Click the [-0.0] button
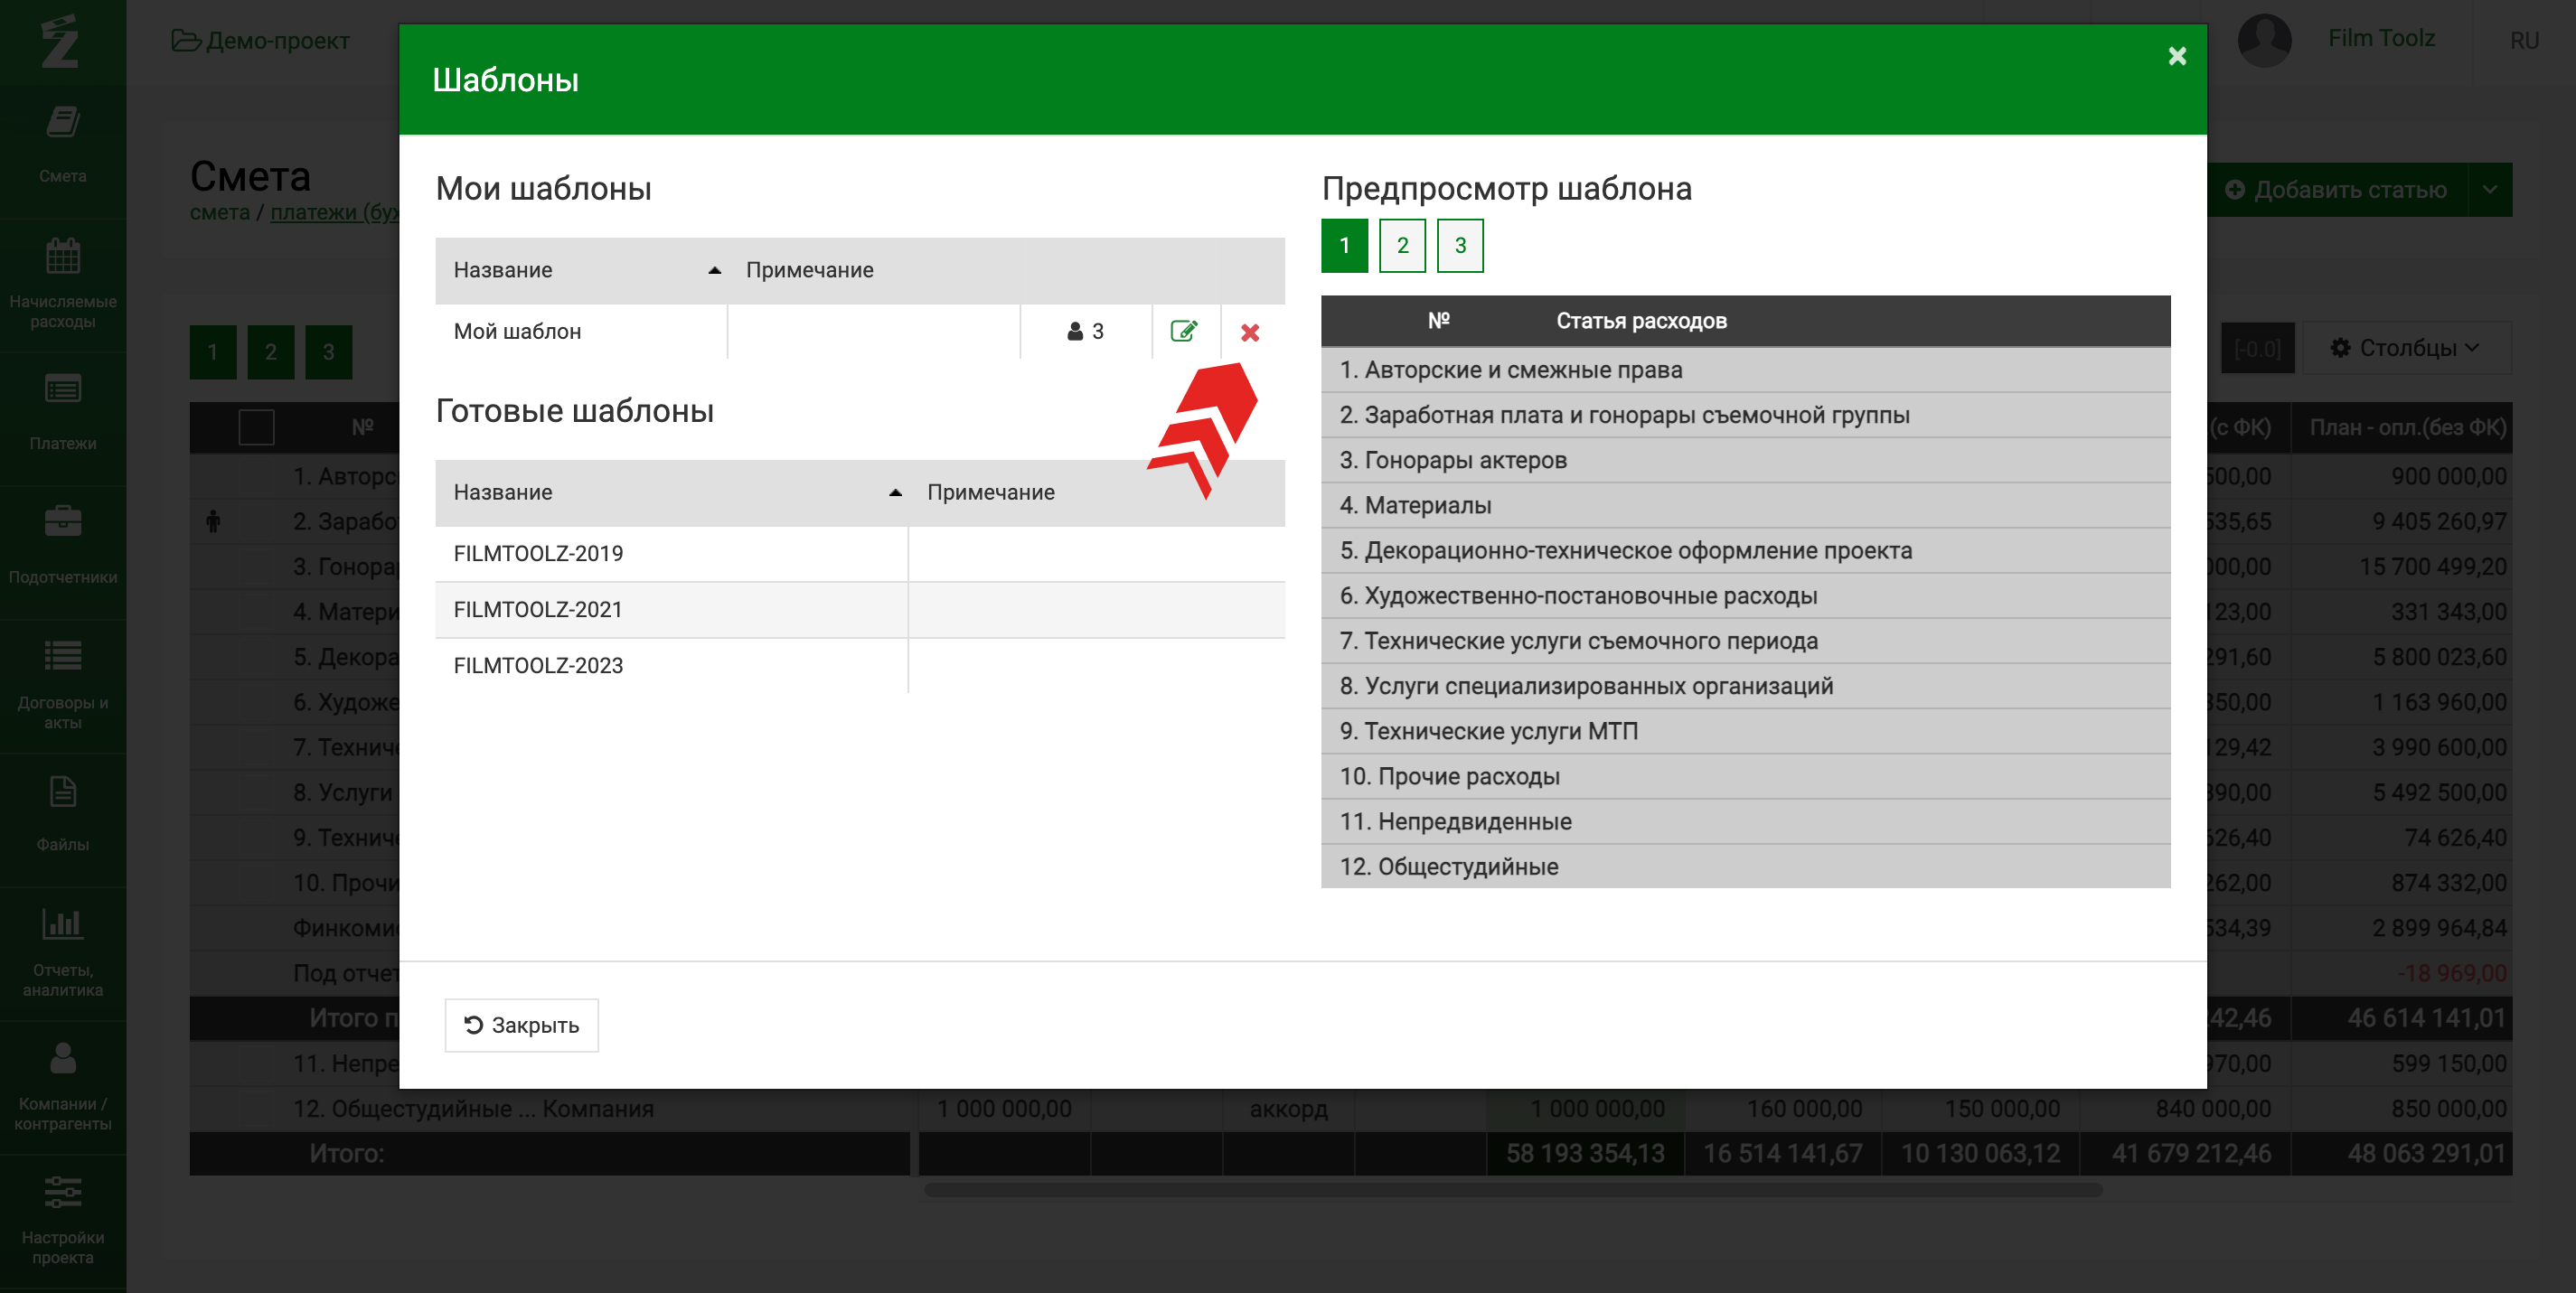 click(2258, 348)
